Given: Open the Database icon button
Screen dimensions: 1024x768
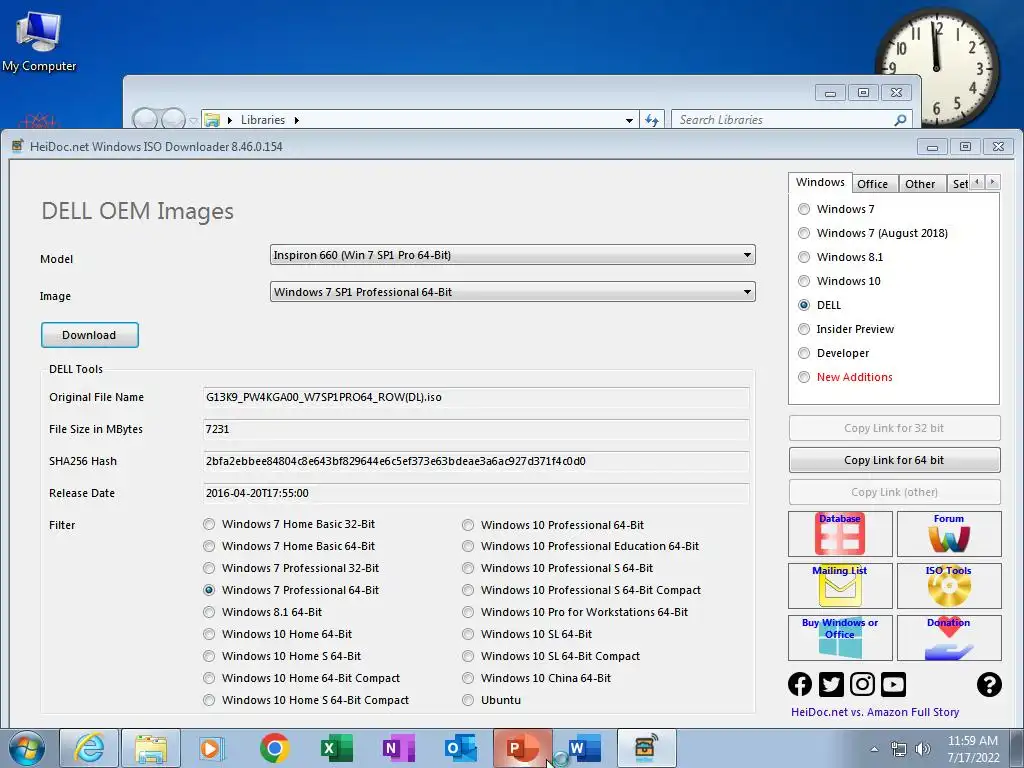Looking at the screenshot, I should (840, 534).
